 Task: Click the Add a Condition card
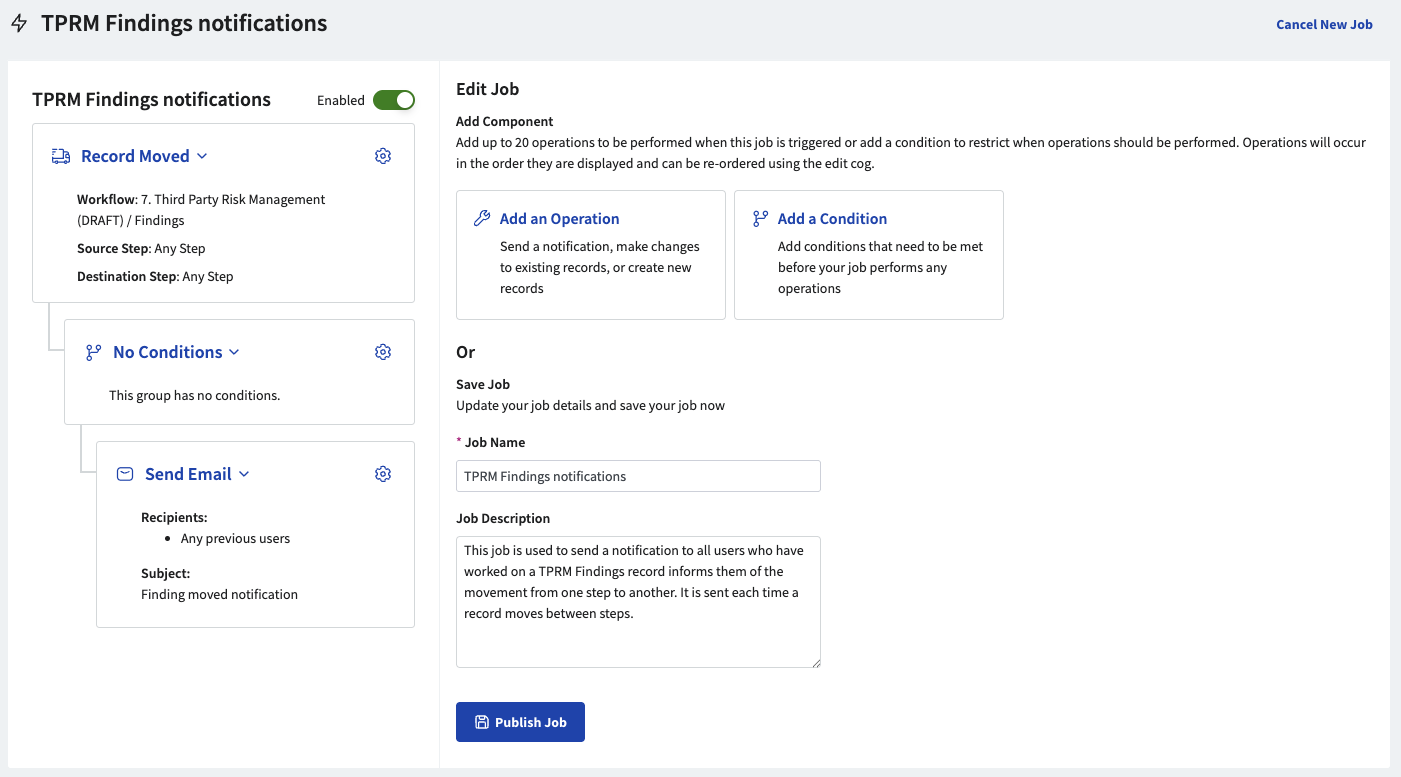[869, 255]
